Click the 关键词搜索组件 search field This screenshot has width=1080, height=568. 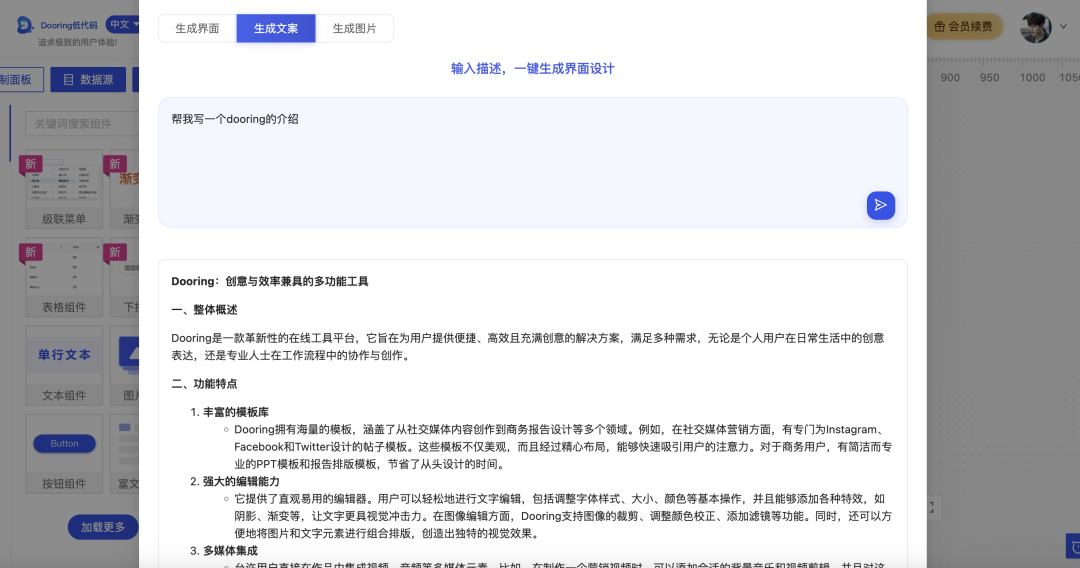tap(83, 124)
